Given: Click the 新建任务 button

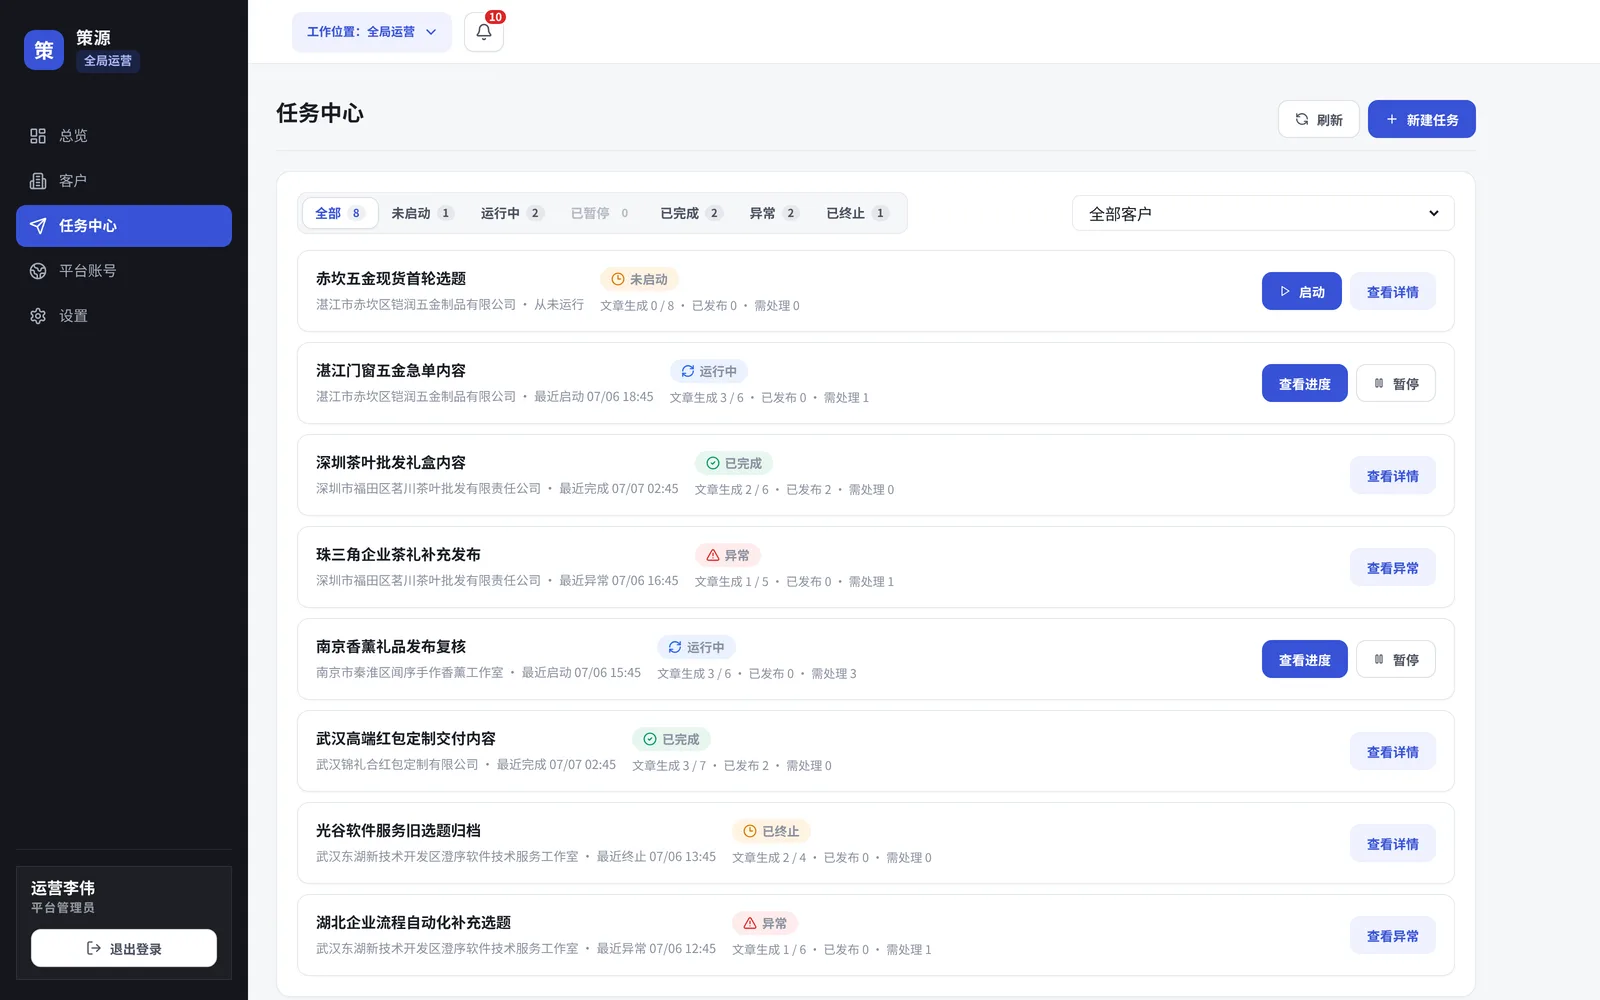Looking at the screenshot, I should (x=1422, y=119).
